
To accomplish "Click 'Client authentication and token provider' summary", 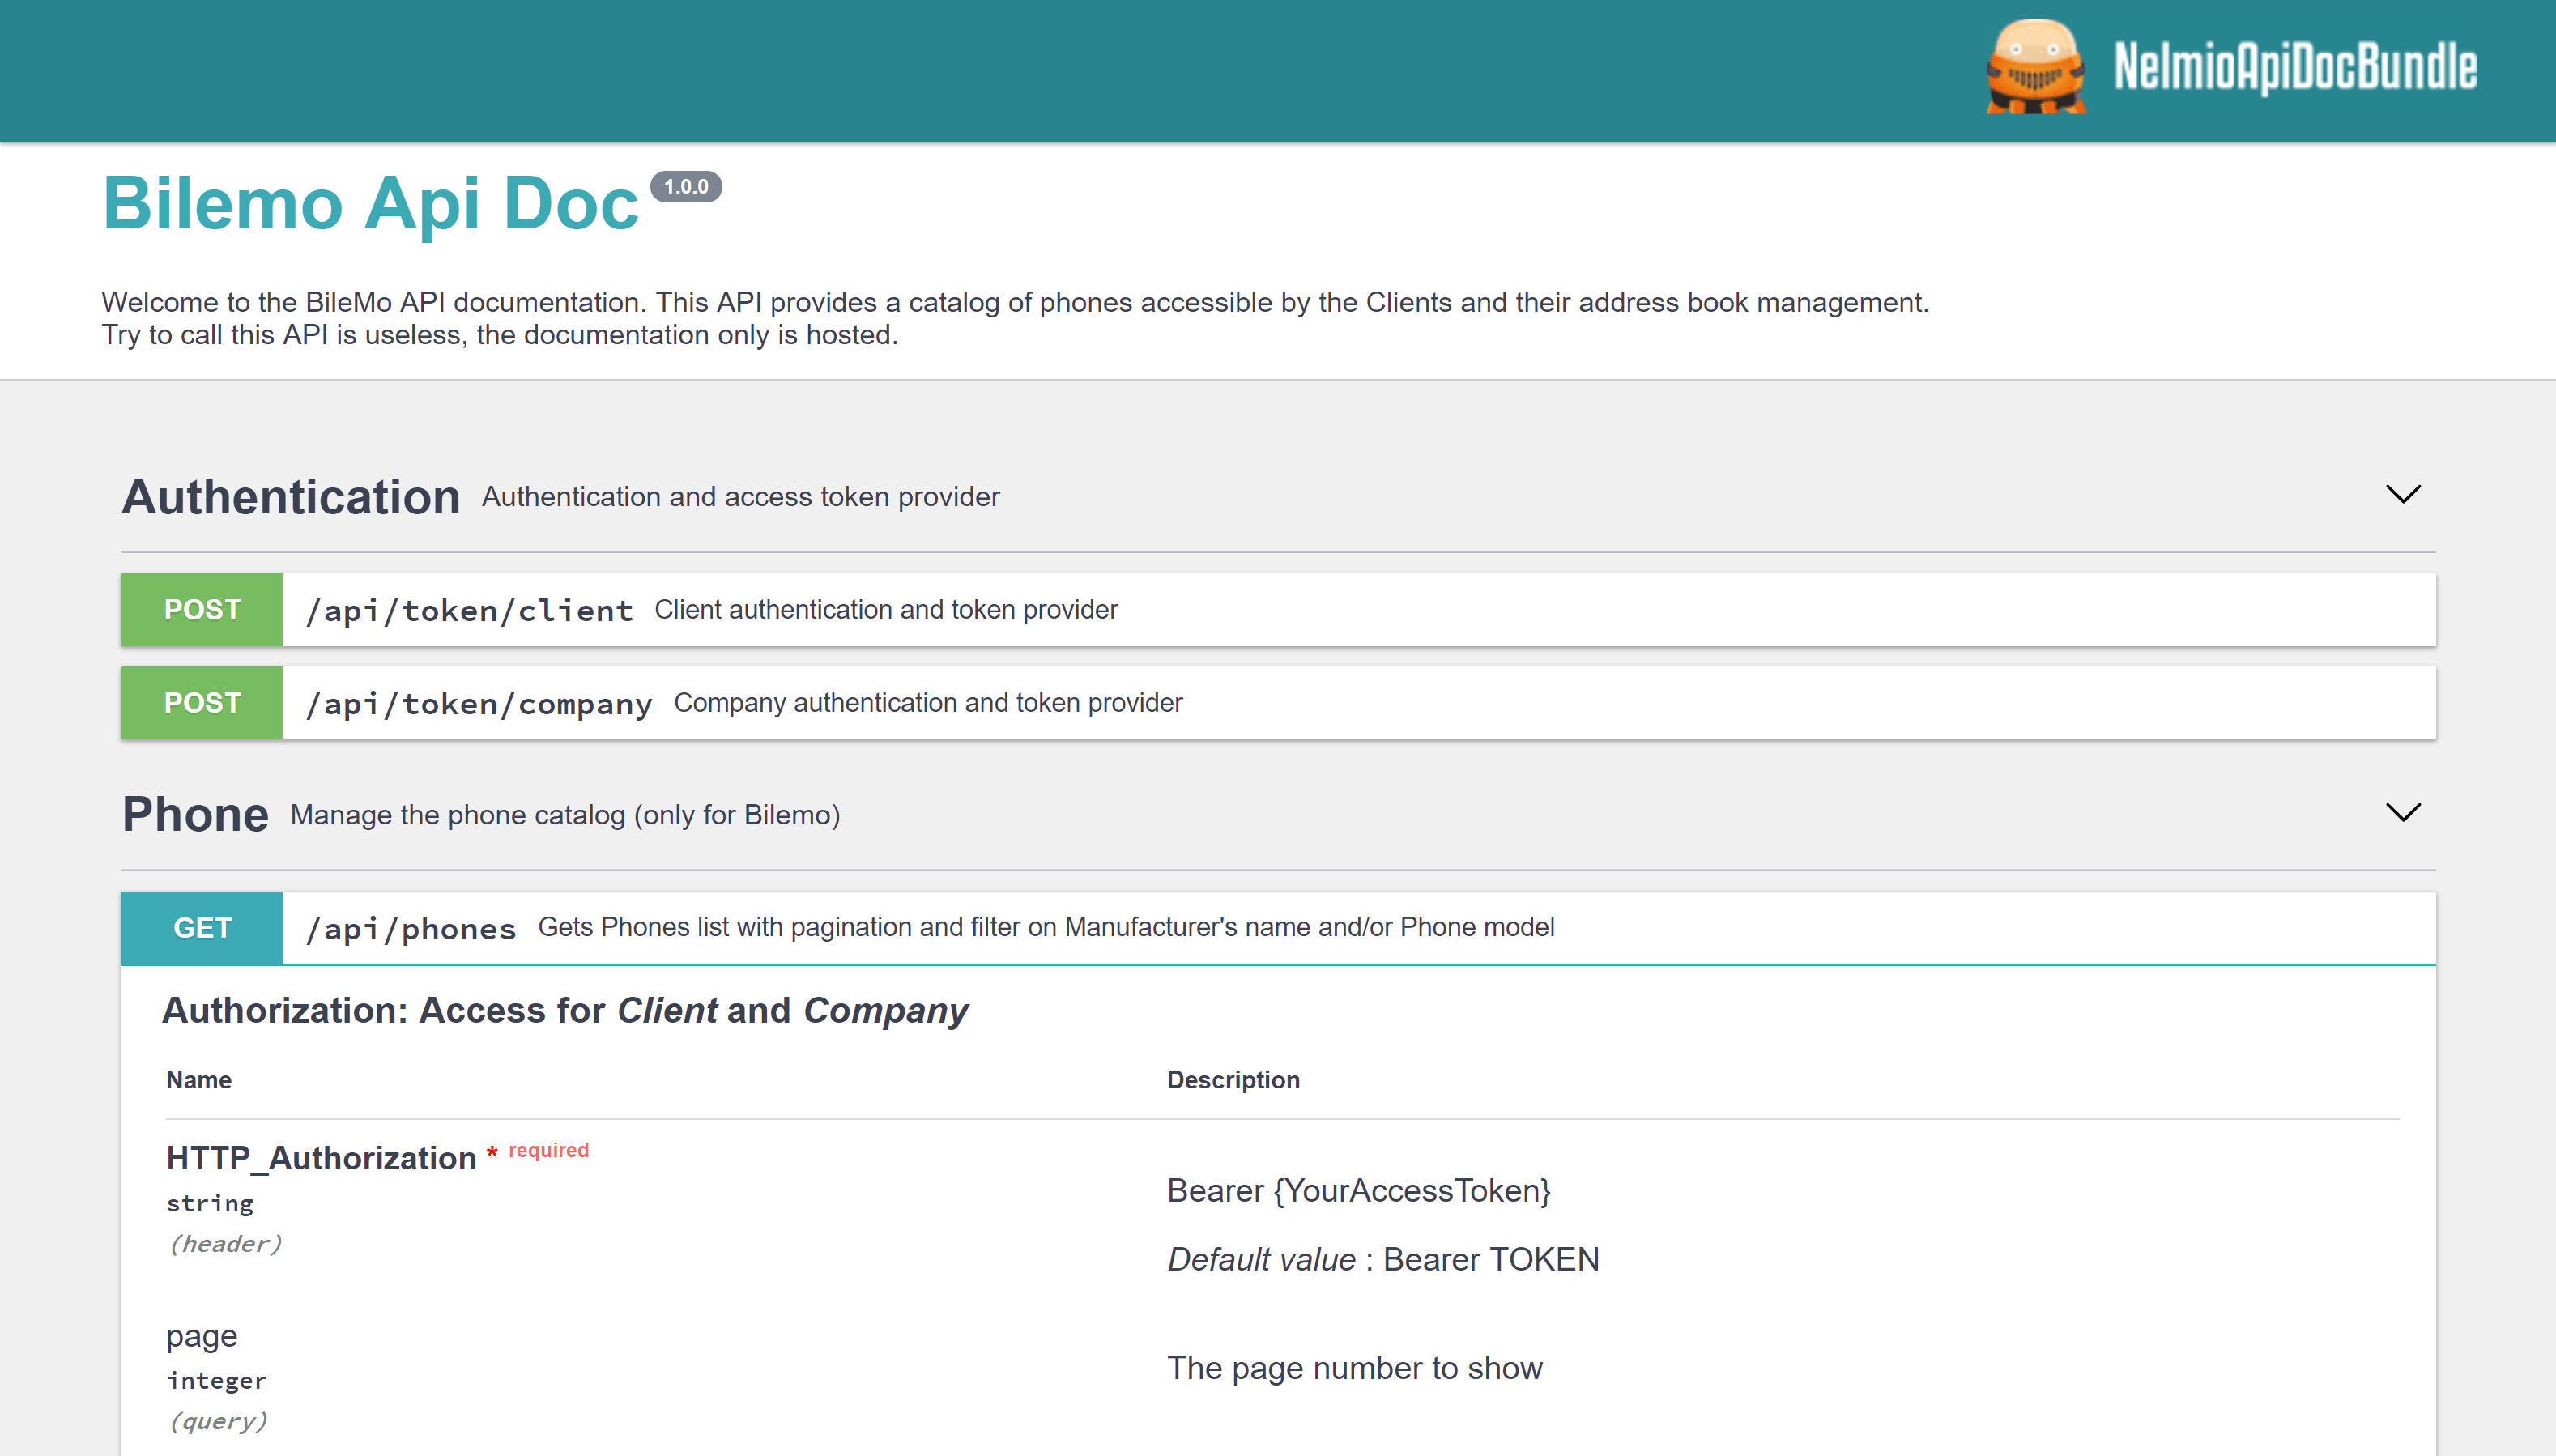I will click(x=885, y=610).
